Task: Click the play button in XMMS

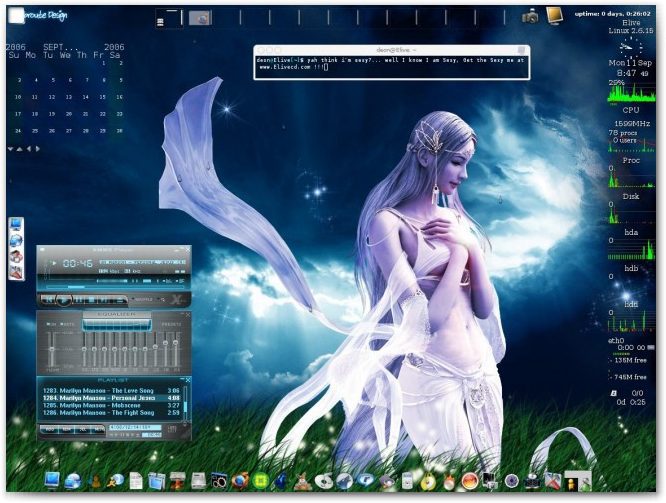Action: (x=64, y=300)
